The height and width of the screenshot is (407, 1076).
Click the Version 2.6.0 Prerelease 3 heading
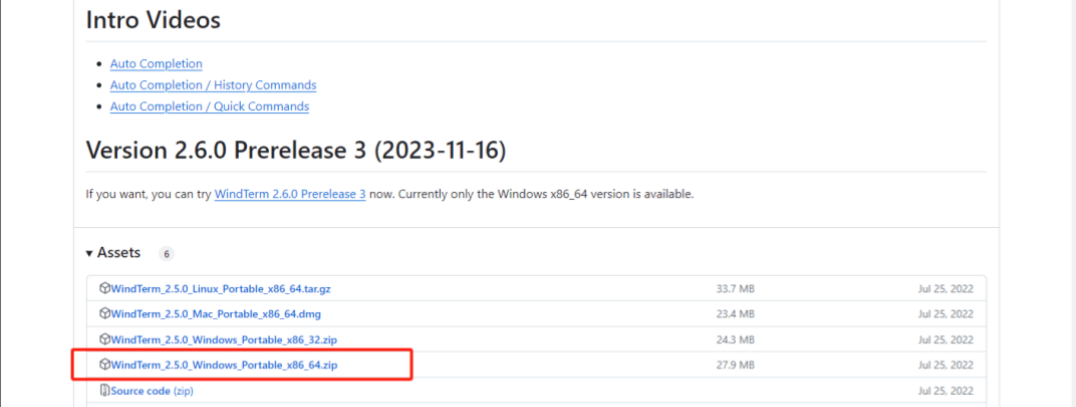[x=296, y=150]
